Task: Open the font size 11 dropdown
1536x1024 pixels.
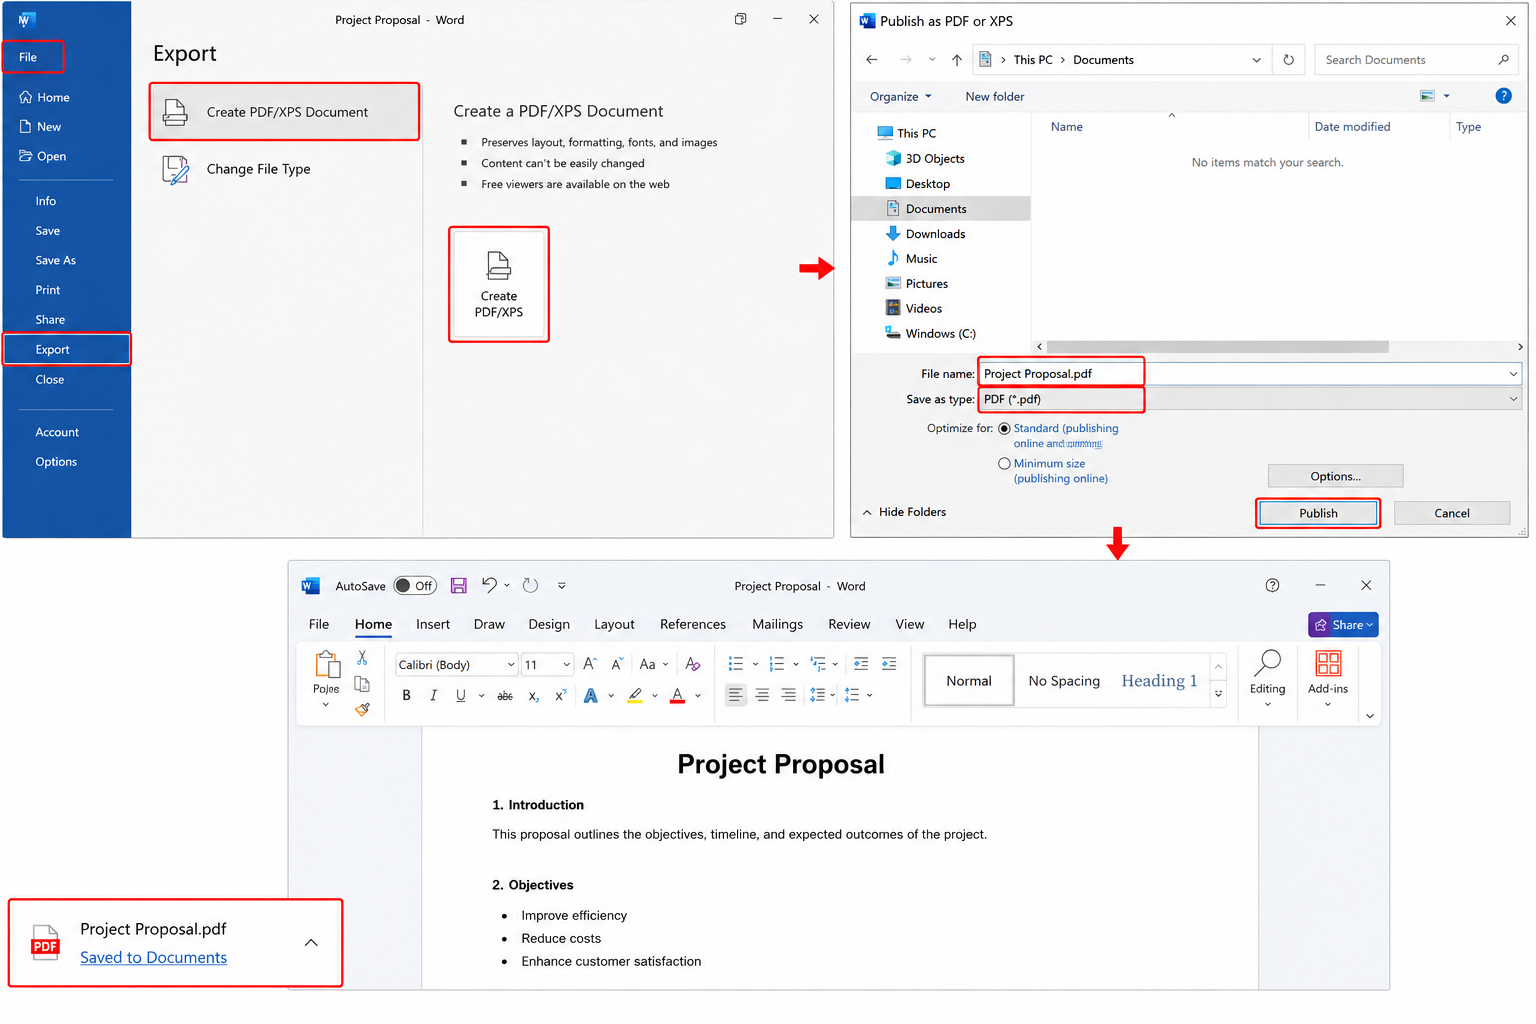Action: coord(566,665)
